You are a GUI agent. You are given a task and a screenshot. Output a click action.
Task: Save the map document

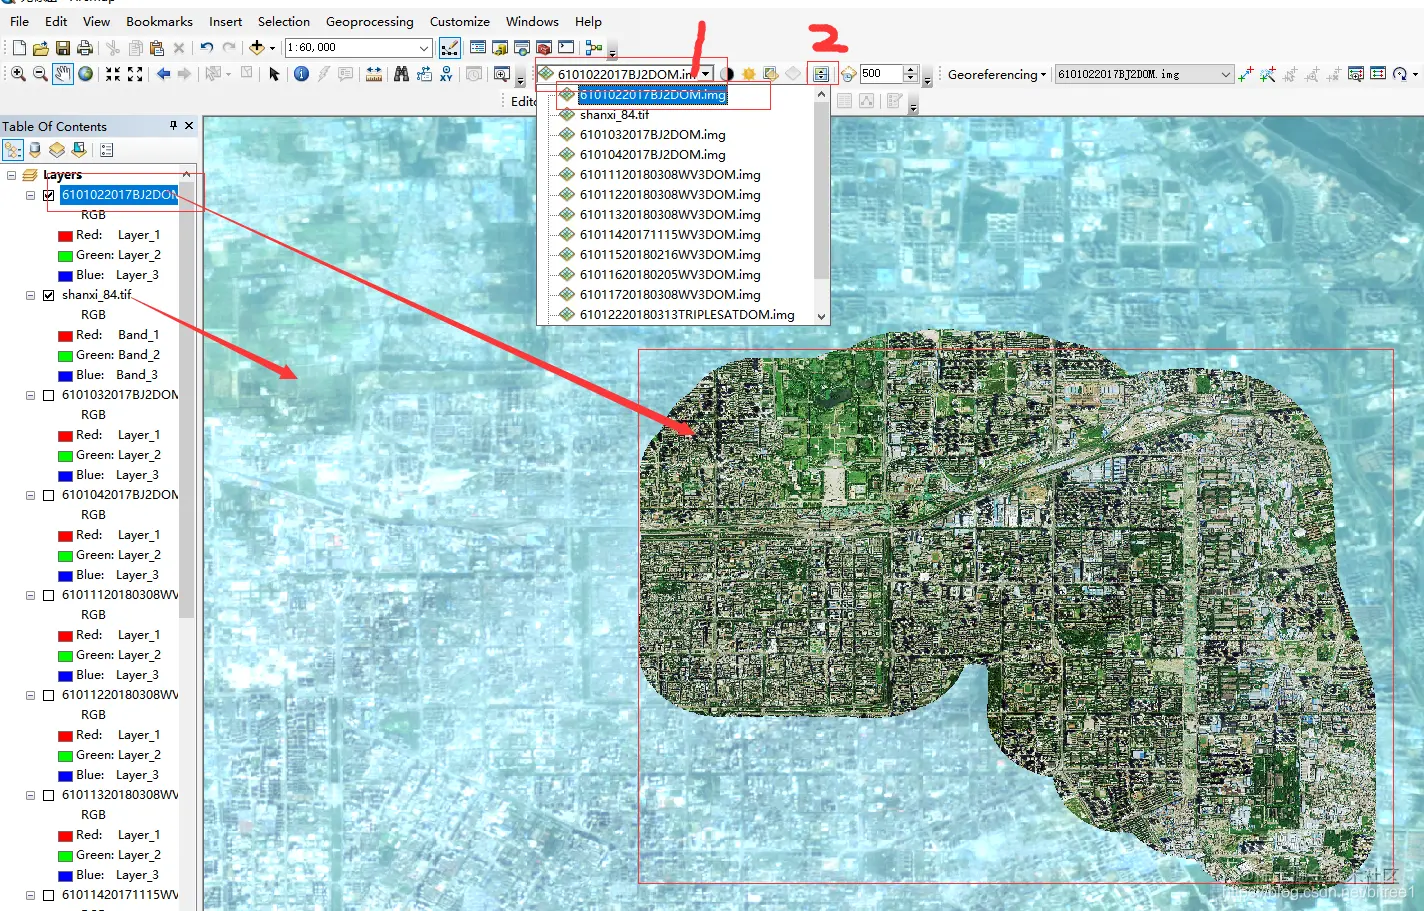(63, 47)
